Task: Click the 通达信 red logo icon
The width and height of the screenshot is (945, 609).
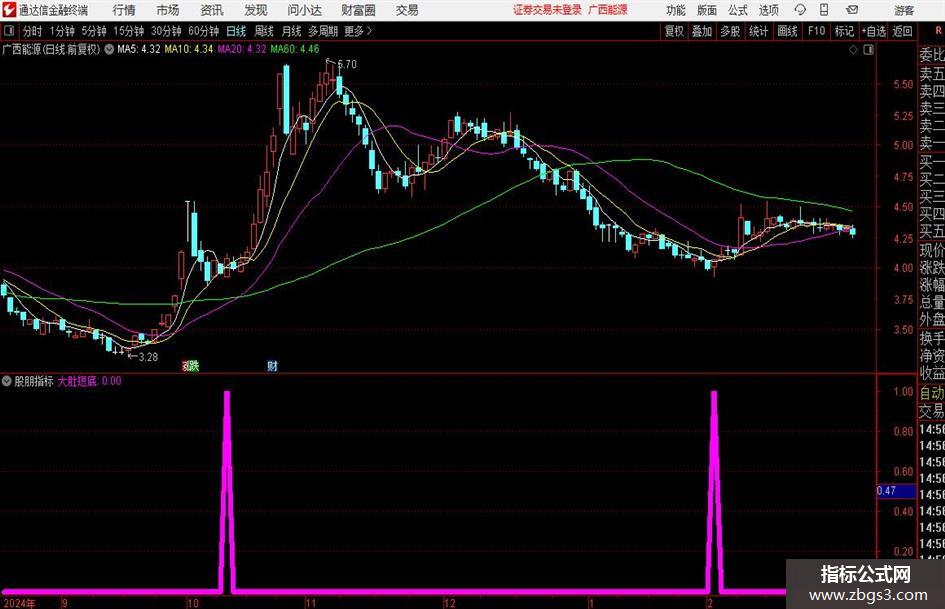Action: click(9, 10)
